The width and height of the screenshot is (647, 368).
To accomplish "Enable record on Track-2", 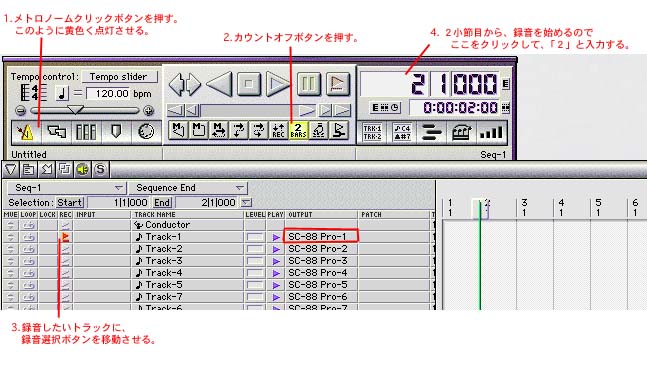I will (x=65, y=249).
